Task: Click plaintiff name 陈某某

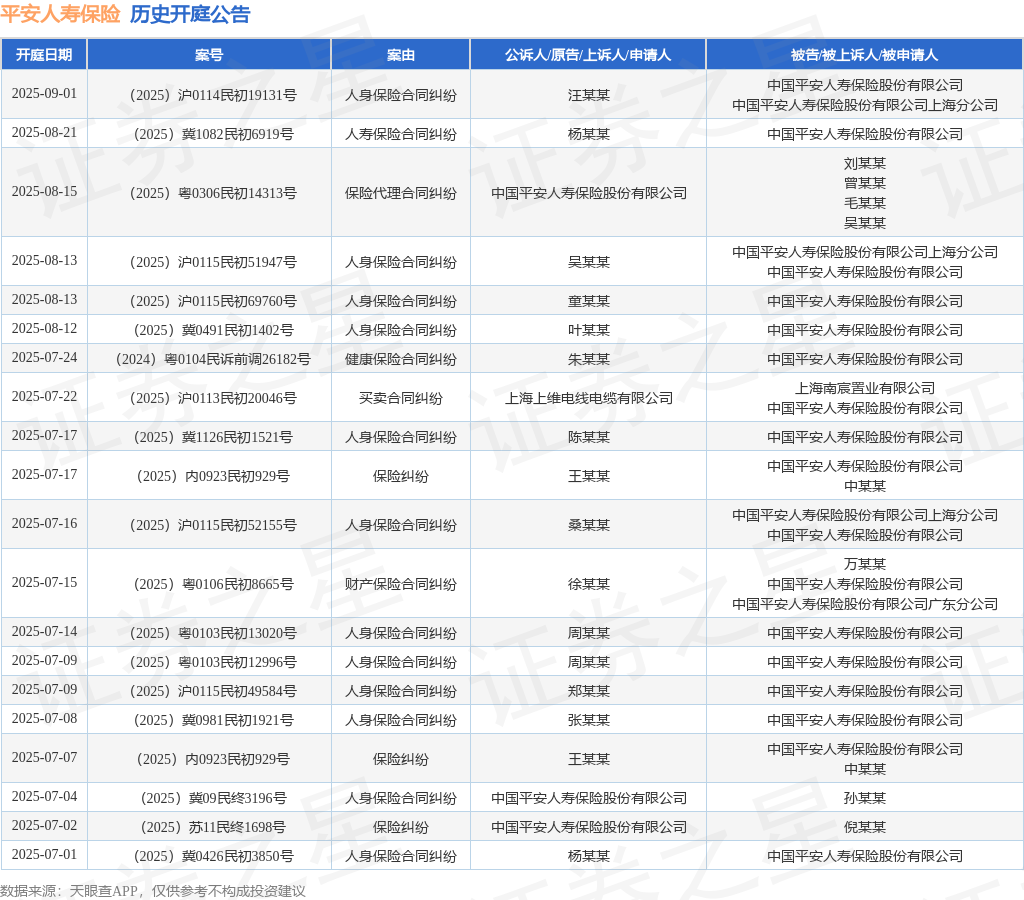Action: coord(588,437)
